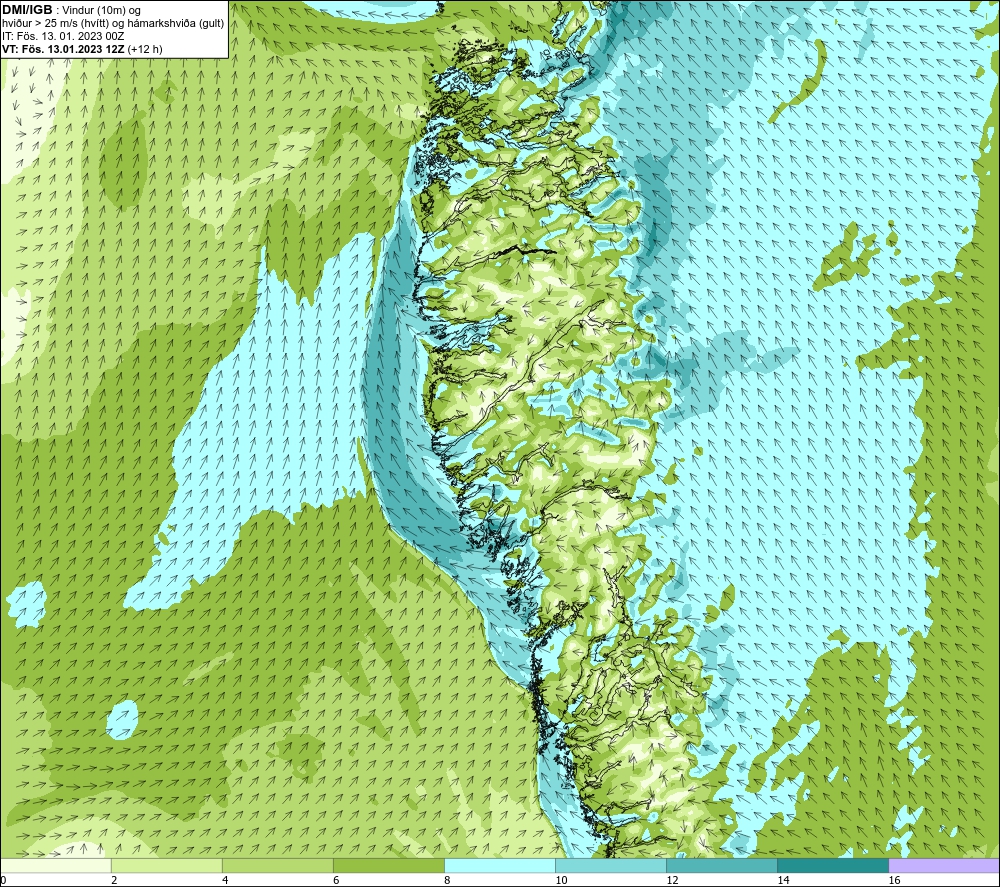Click the 0–2 m/s palest legend swatch
This screenshot has height=887, width=1000.
[56, 865]
